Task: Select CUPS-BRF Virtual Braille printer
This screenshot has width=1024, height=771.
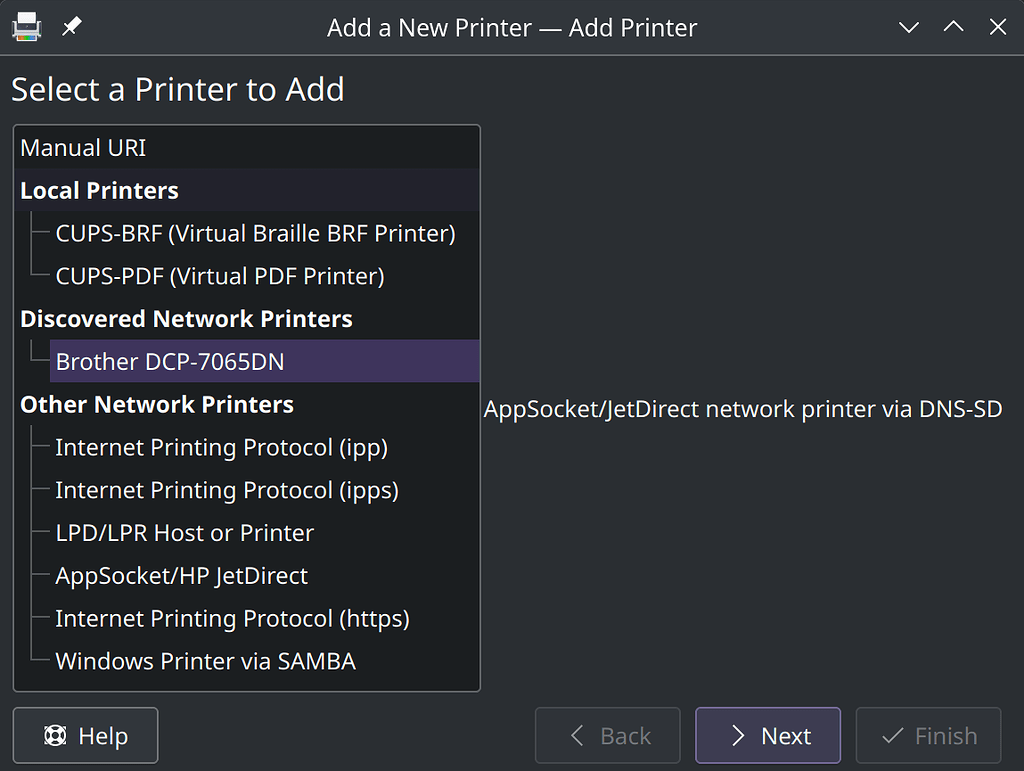Action: (255, 233)
